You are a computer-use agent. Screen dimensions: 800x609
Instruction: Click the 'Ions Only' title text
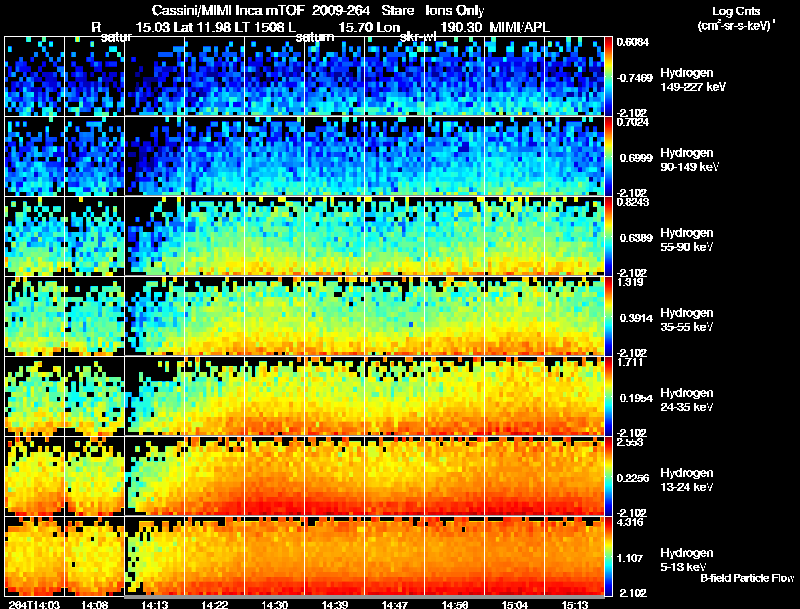(x=455, y=11)
